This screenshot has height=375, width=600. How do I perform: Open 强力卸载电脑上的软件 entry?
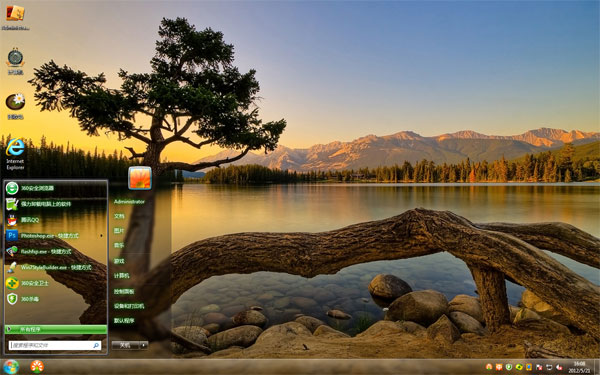(55, 204)
